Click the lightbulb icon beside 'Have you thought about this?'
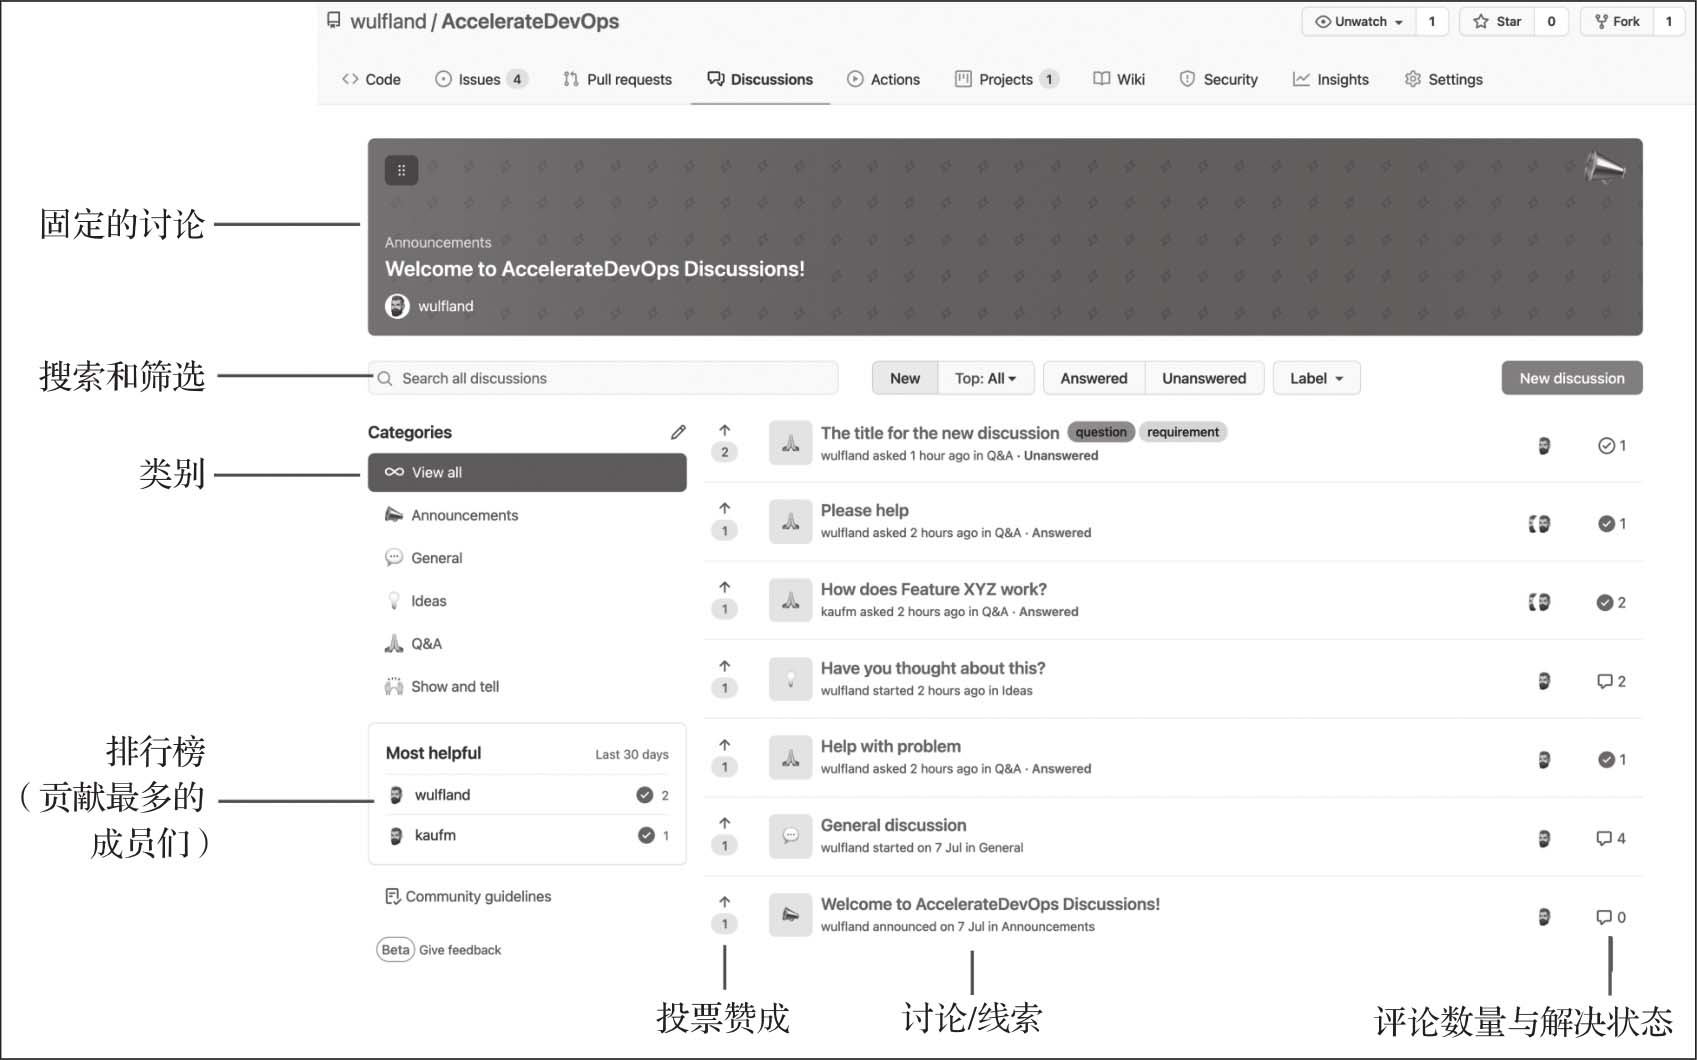This screenshot has width=1697, height=1060. [x=790, y=680]
